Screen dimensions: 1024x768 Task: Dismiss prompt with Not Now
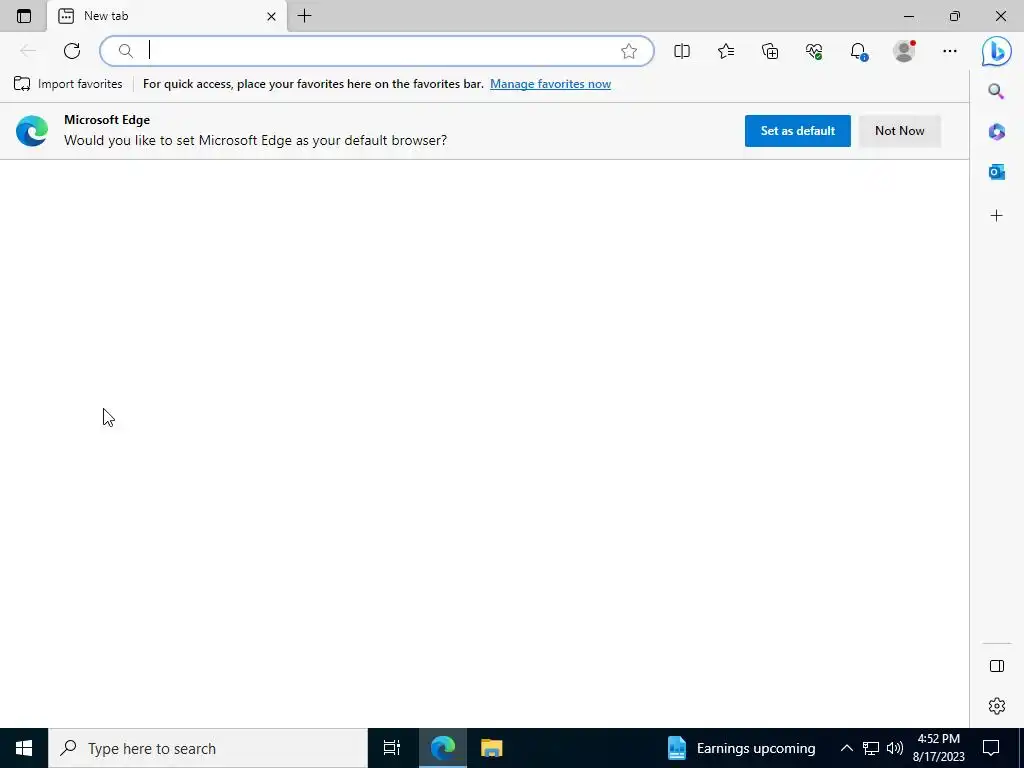pos(899,131)
